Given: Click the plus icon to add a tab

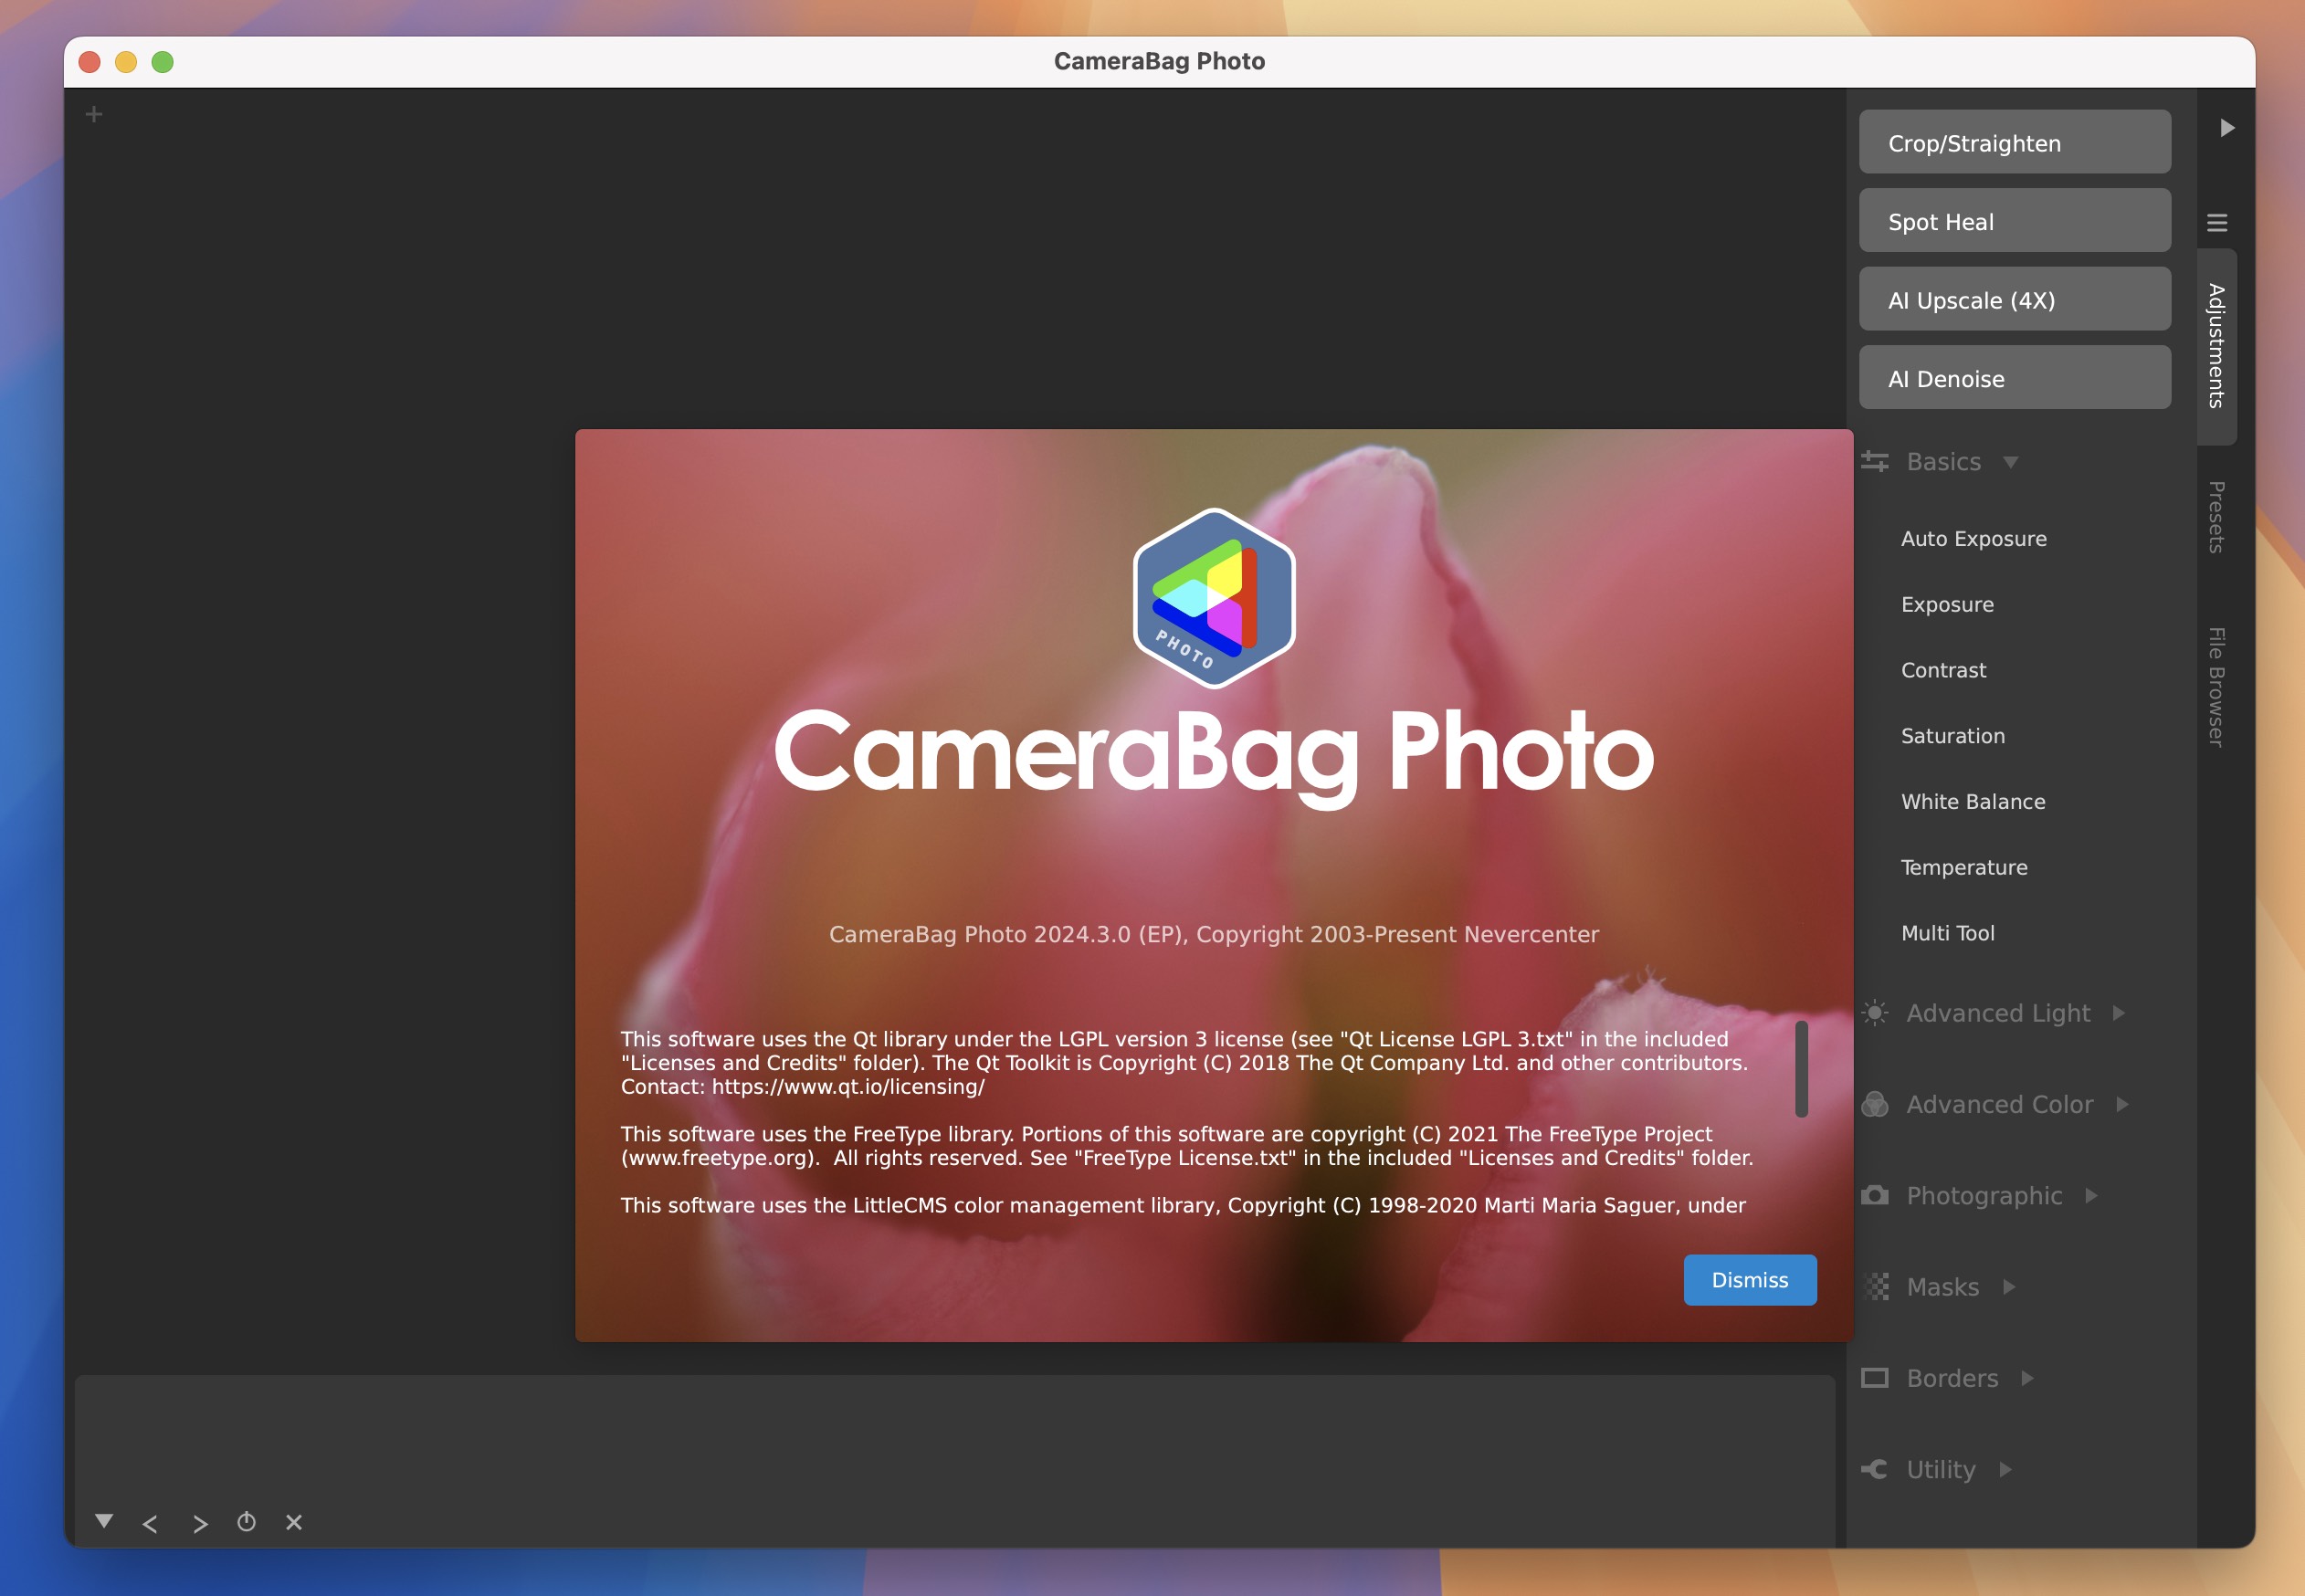Looking at the screenshot, I should pyautogui.click(x=94, y=114).
